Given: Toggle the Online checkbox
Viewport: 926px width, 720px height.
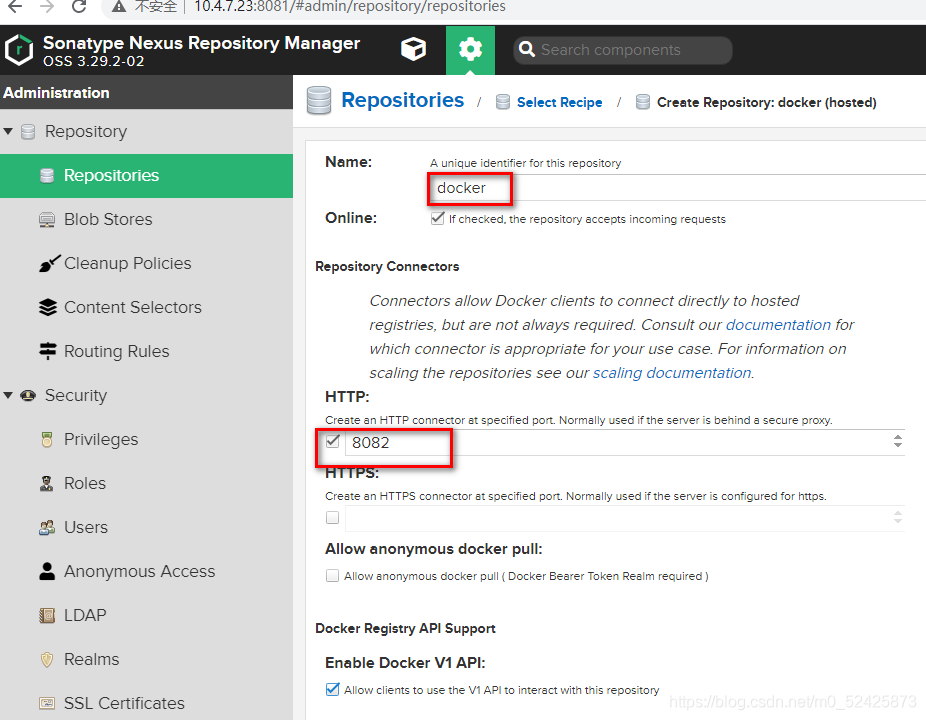Looking at the screenshot, I should coord(437,219).
